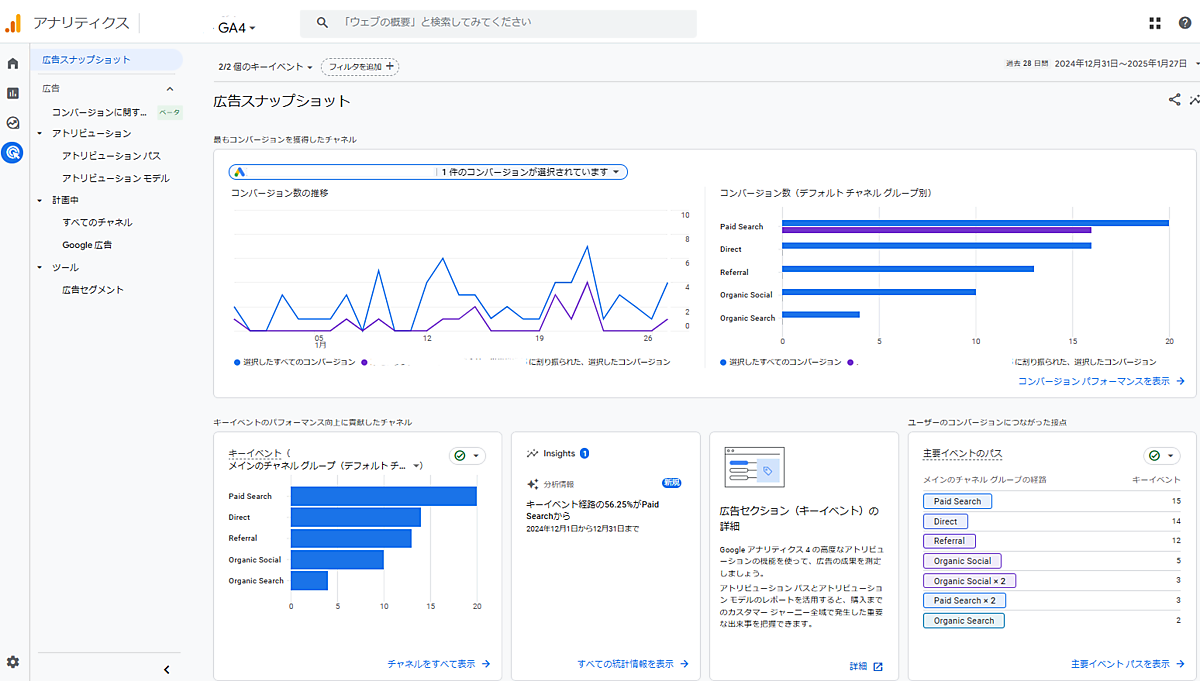Open the Explore icon in left rail

pyautogui.click(x=13, y=123)
